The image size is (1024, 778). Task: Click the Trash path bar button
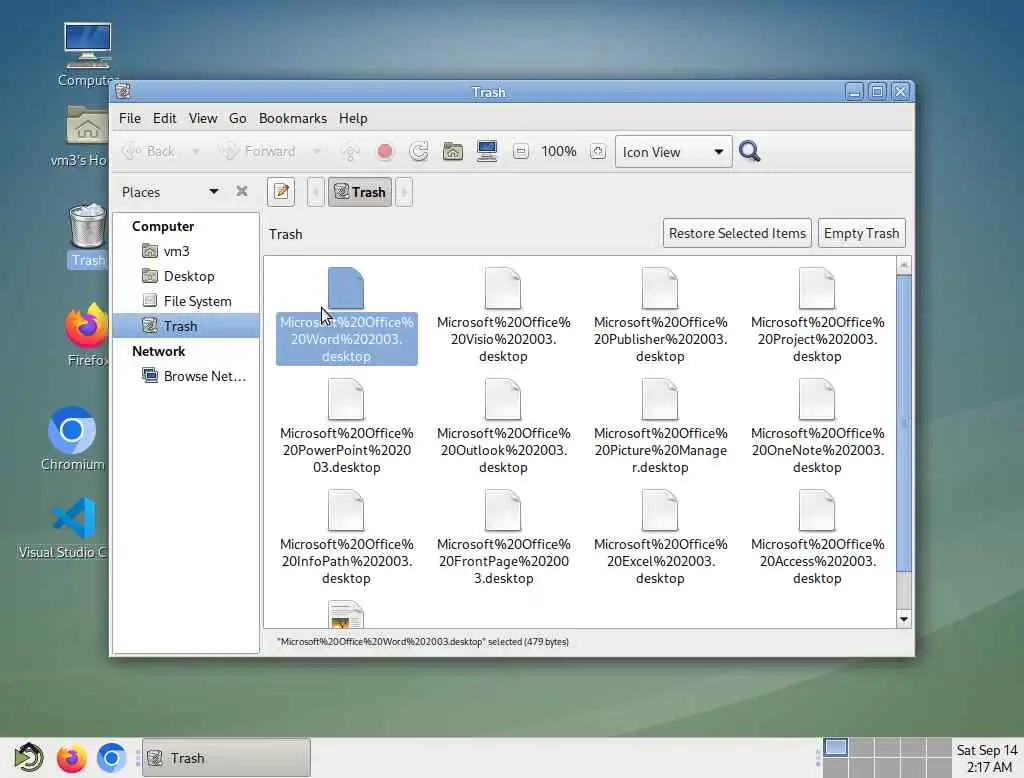(x=360, y=192)
